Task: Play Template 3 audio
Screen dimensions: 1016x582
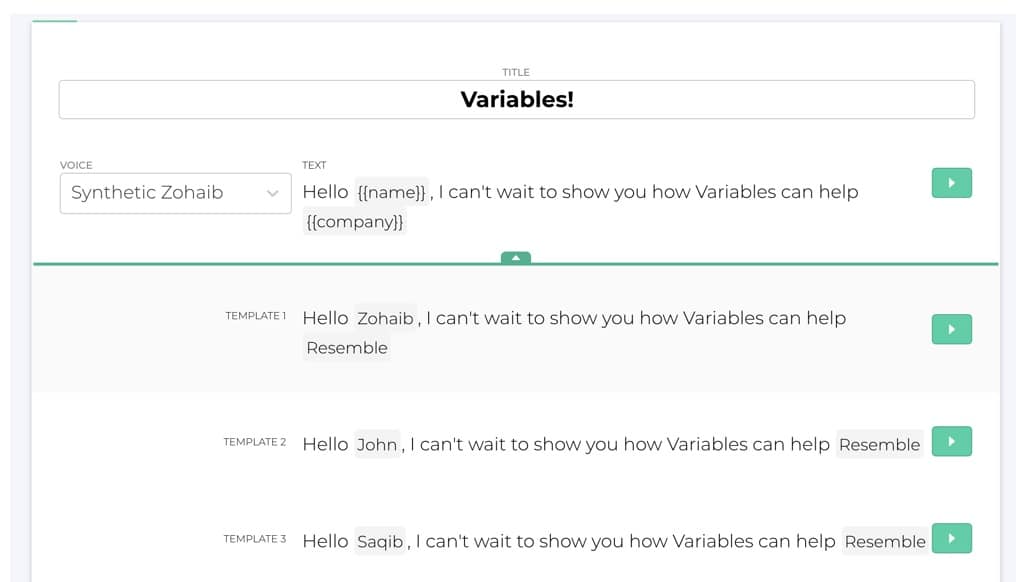Action: tap(951, 538)
